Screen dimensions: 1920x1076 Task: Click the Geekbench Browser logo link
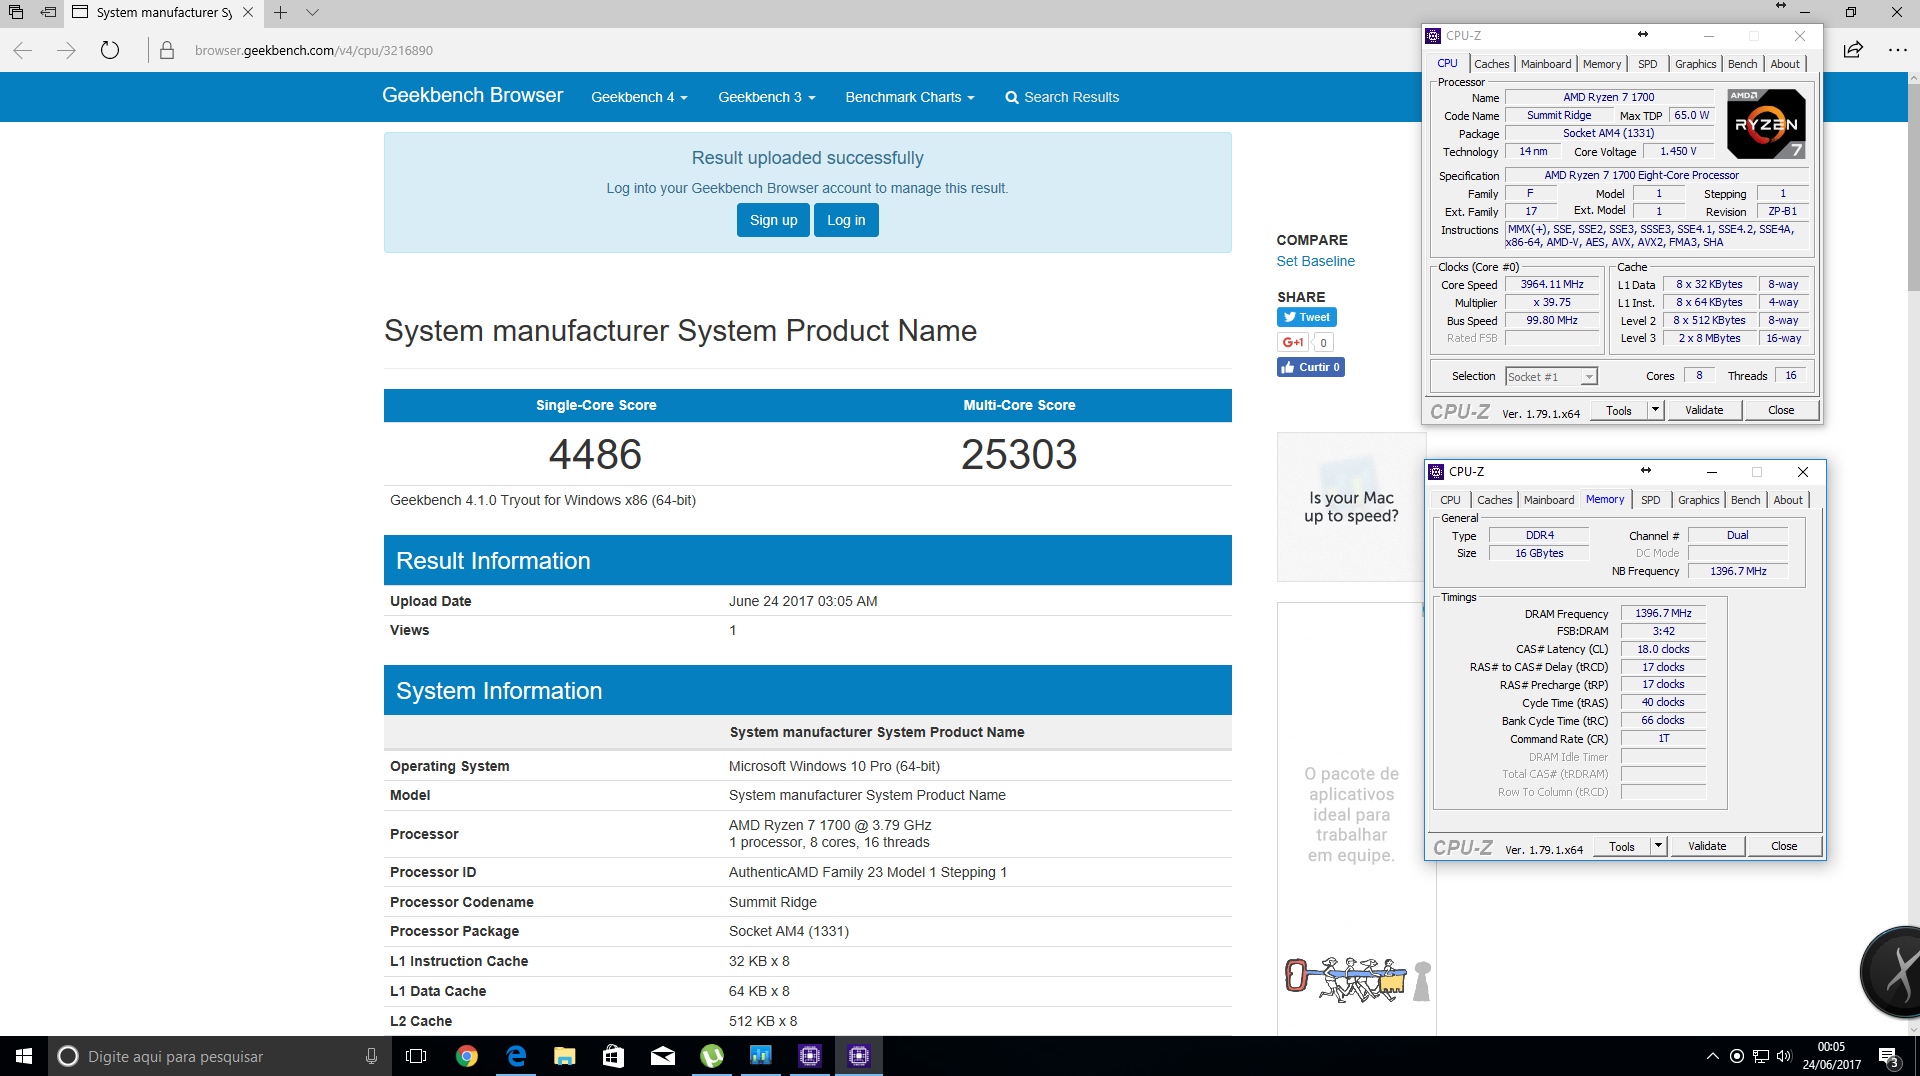473,95
